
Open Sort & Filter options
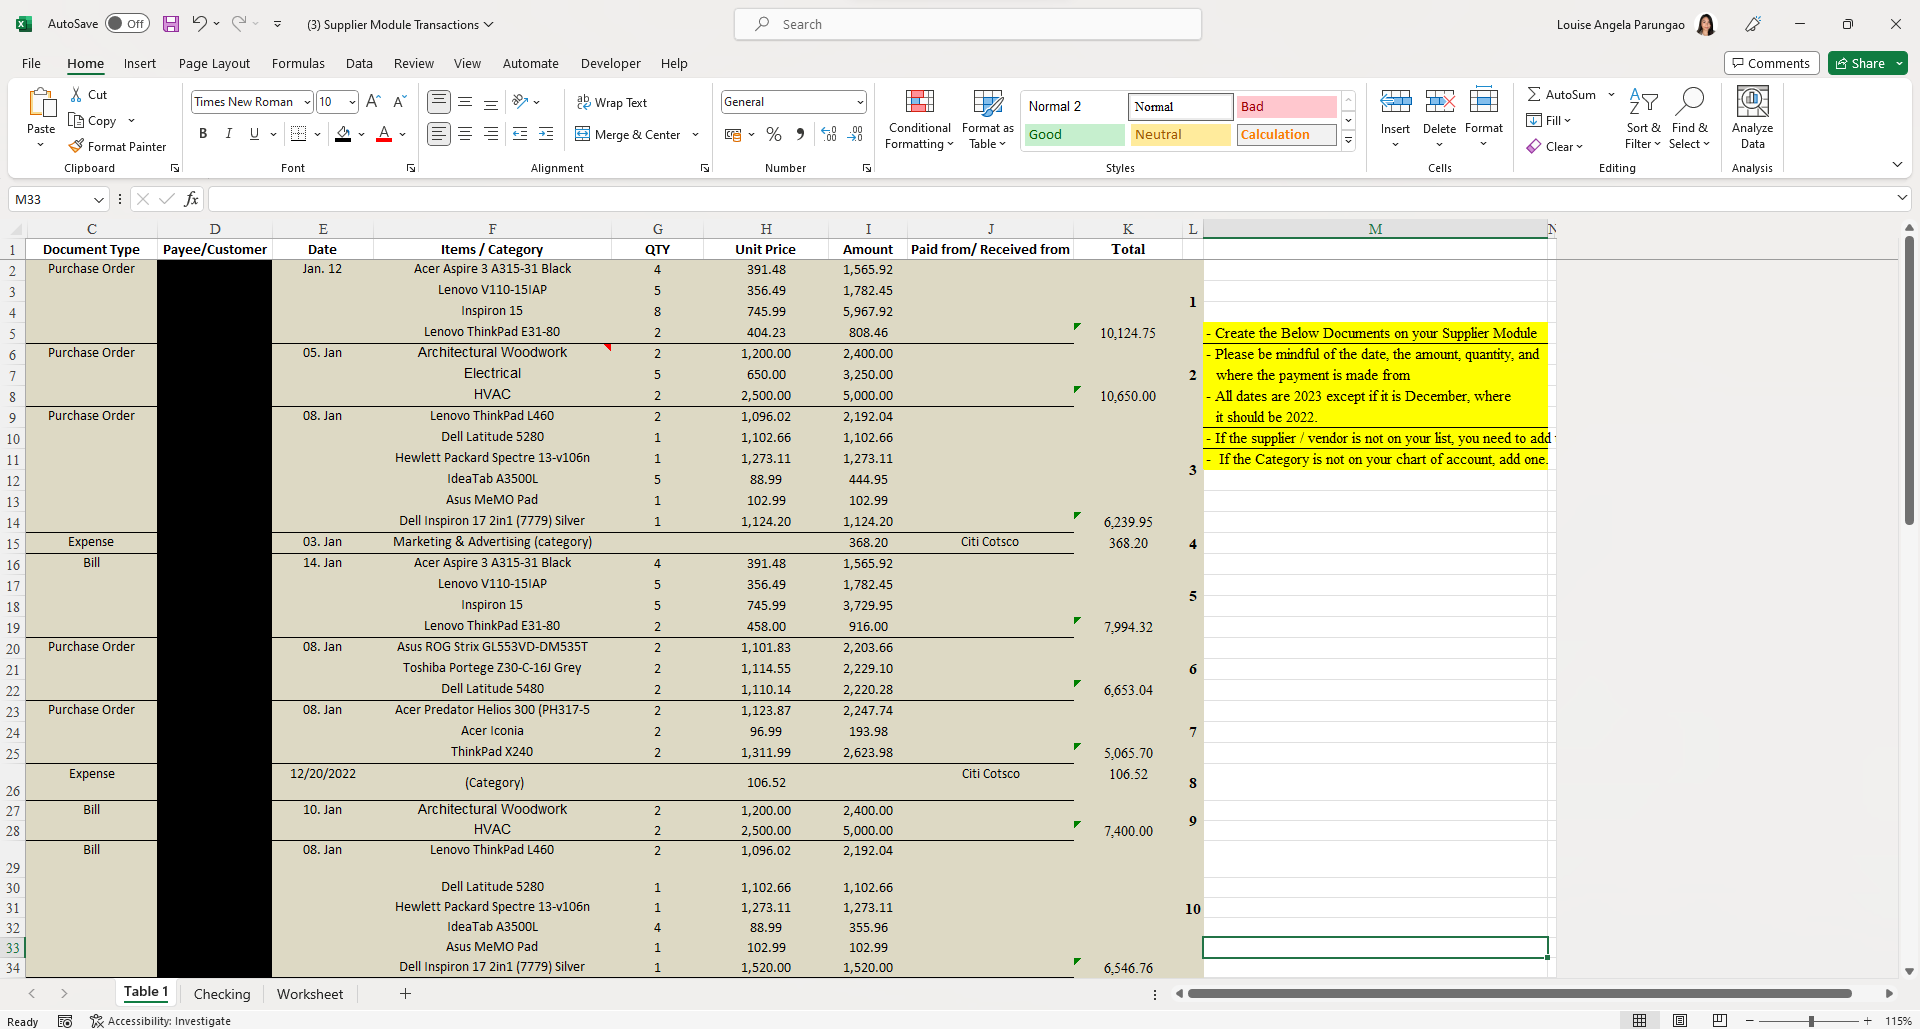[1643, 120]
